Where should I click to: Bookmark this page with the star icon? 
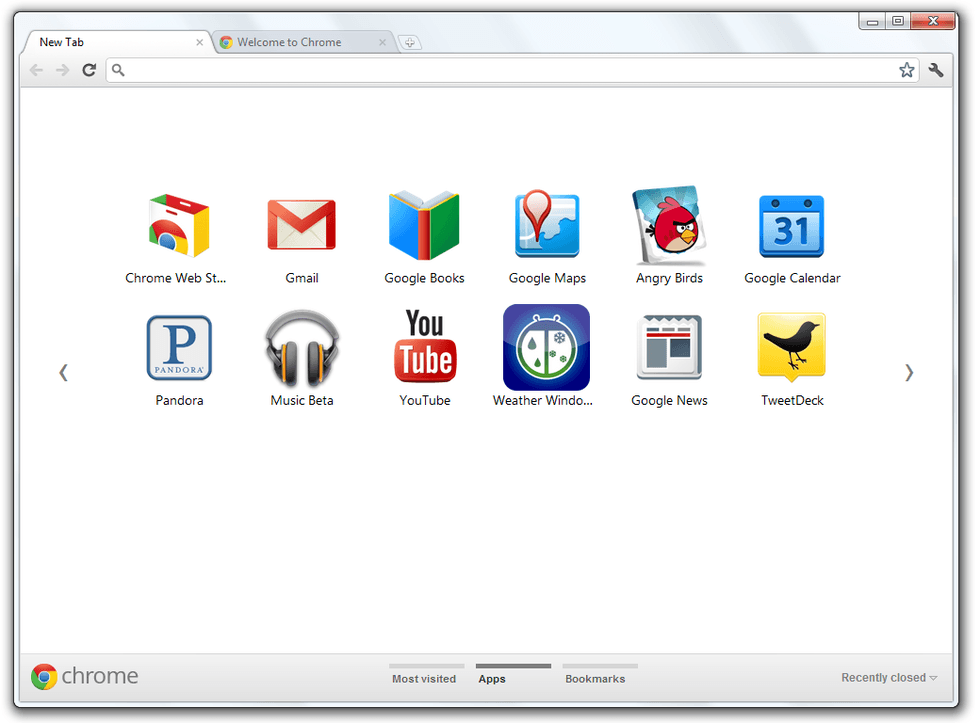(906, 70)
